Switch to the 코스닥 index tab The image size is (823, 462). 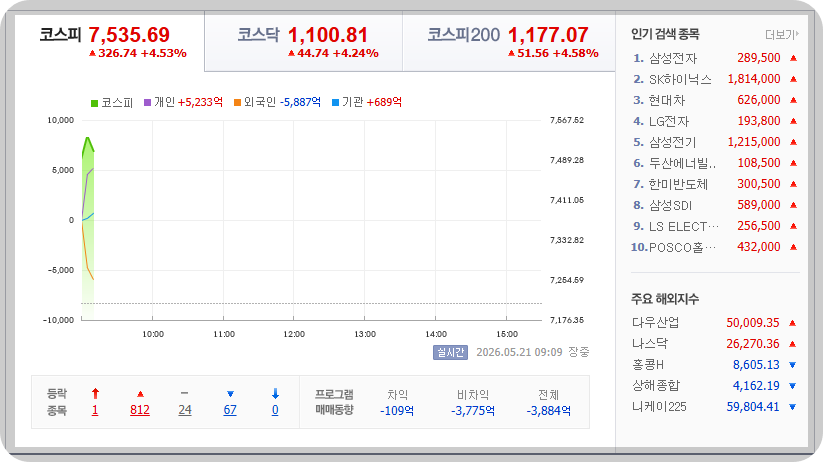[x=303, y=41]
